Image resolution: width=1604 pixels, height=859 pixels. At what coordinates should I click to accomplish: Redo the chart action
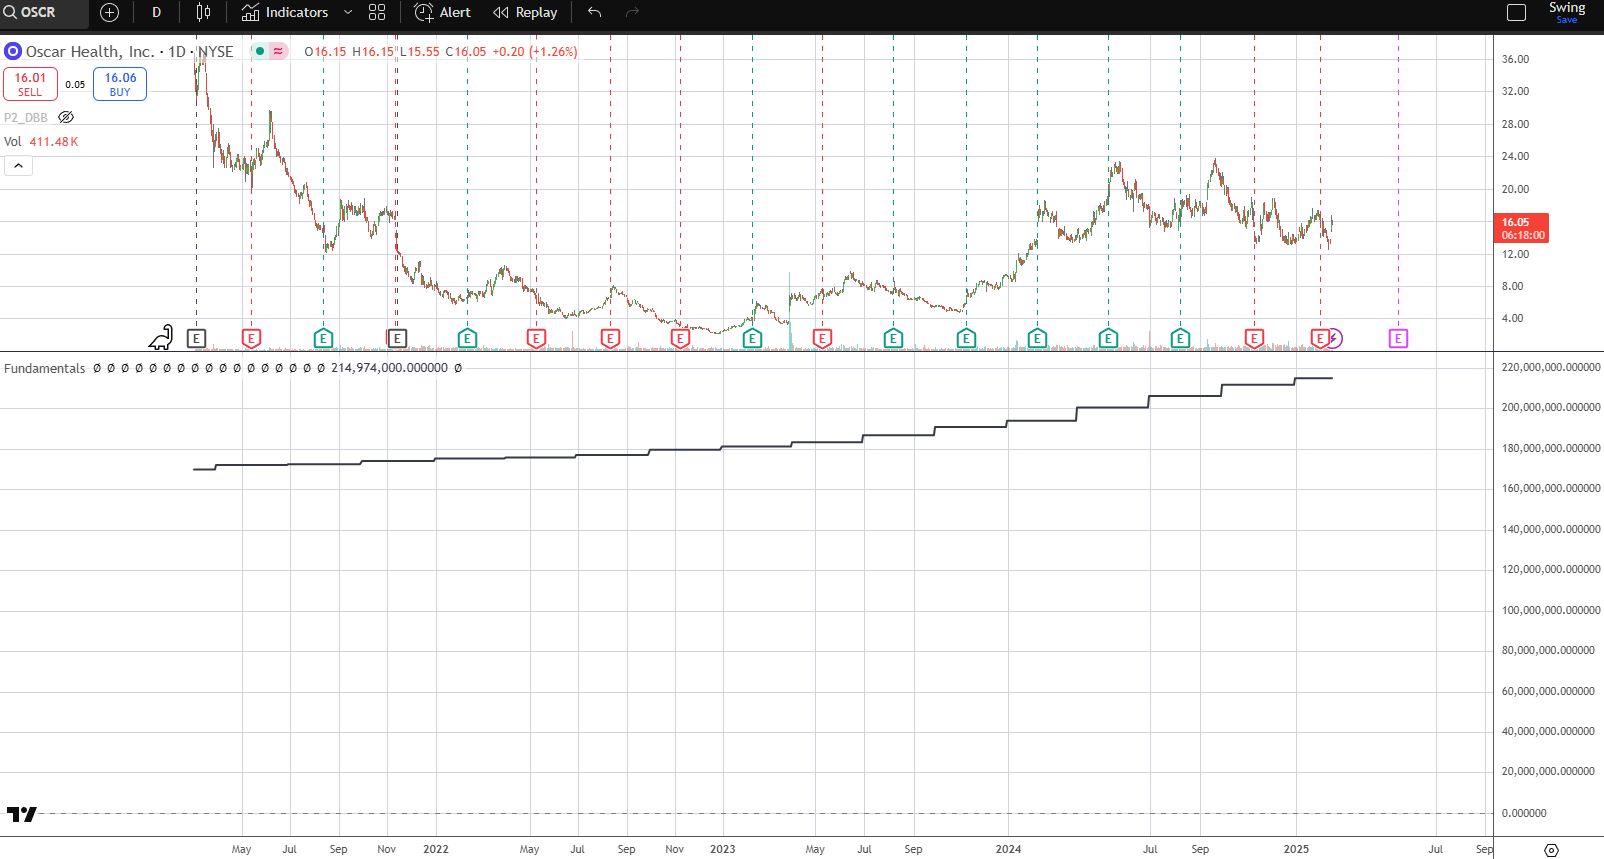pos(632,13)
